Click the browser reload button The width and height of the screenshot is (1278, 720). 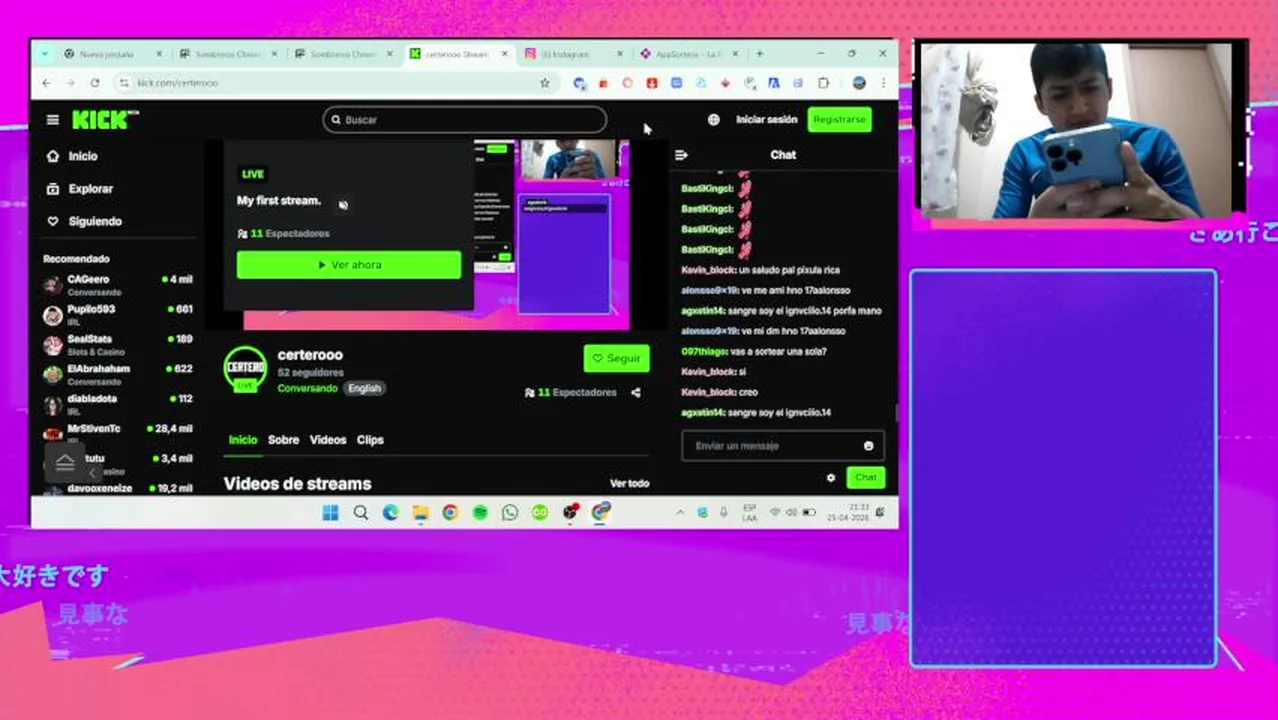[95, 83]
